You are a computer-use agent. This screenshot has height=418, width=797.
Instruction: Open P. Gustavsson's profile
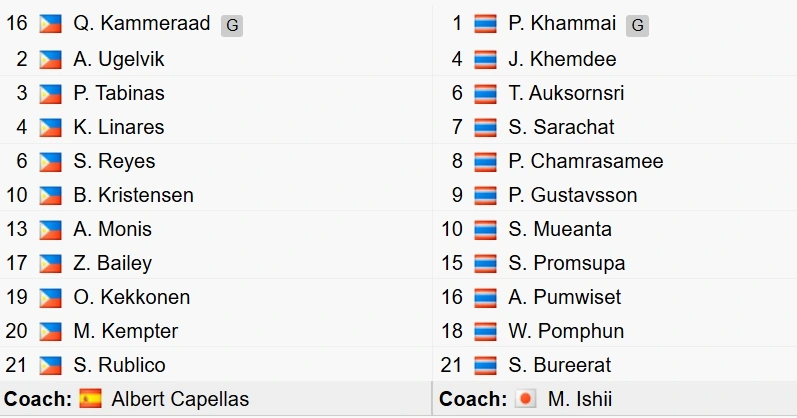573,195
